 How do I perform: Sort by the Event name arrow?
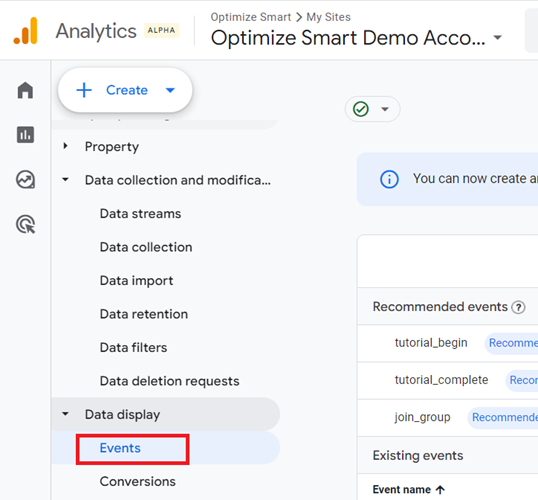coord(440,490)
